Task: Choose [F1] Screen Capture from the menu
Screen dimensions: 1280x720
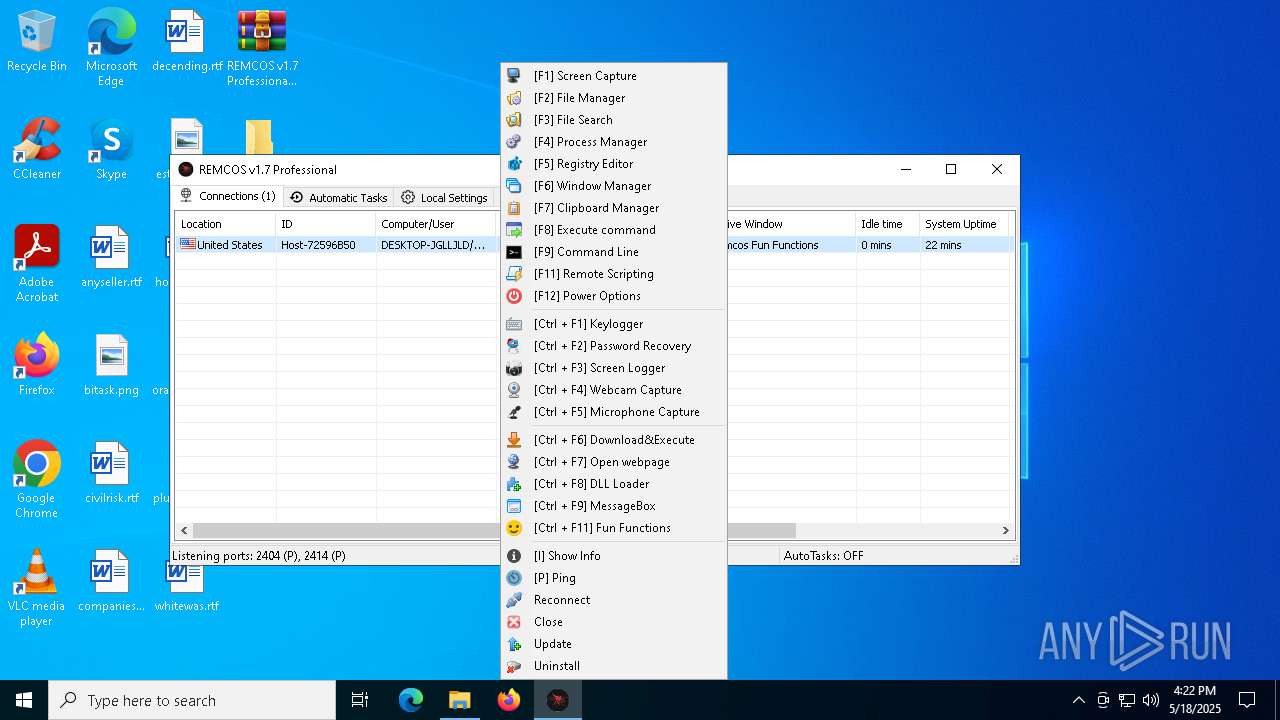Action: click(614, 76)
